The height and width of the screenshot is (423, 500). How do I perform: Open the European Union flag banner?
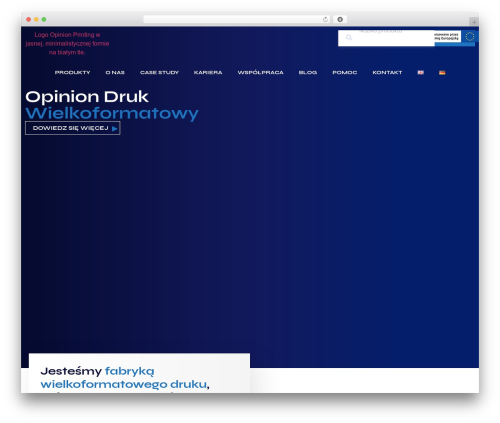(455, 36)
